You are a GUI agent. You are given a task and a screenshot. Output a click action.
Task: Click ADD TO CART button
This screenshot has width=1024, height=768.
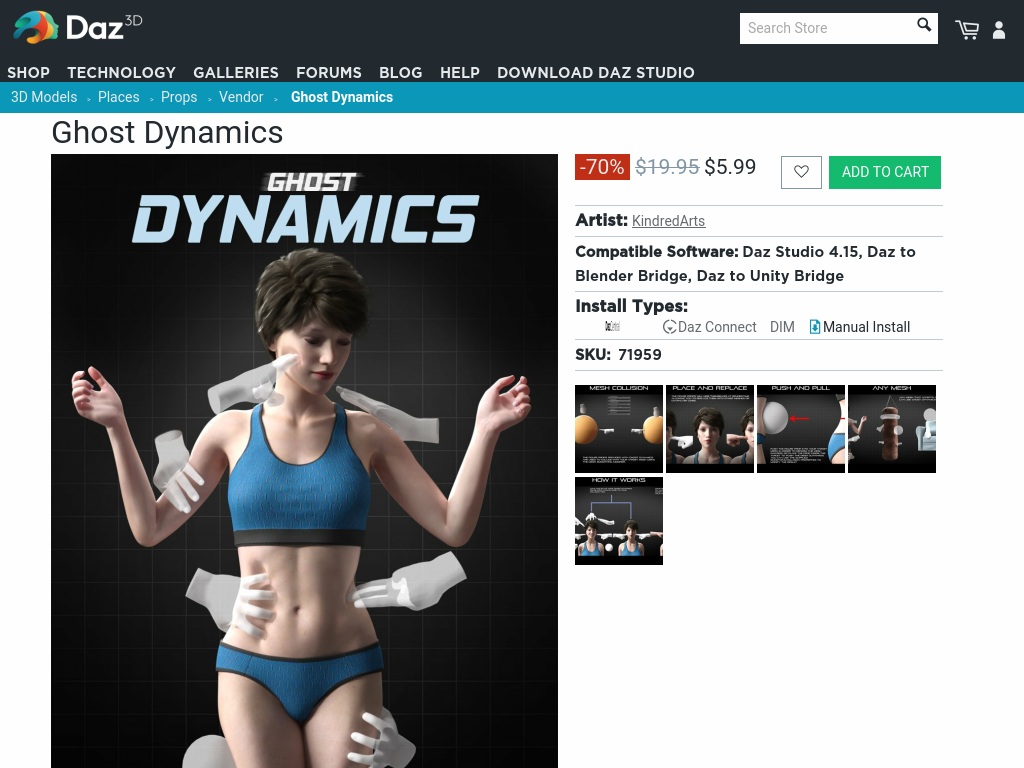(885, 172)
